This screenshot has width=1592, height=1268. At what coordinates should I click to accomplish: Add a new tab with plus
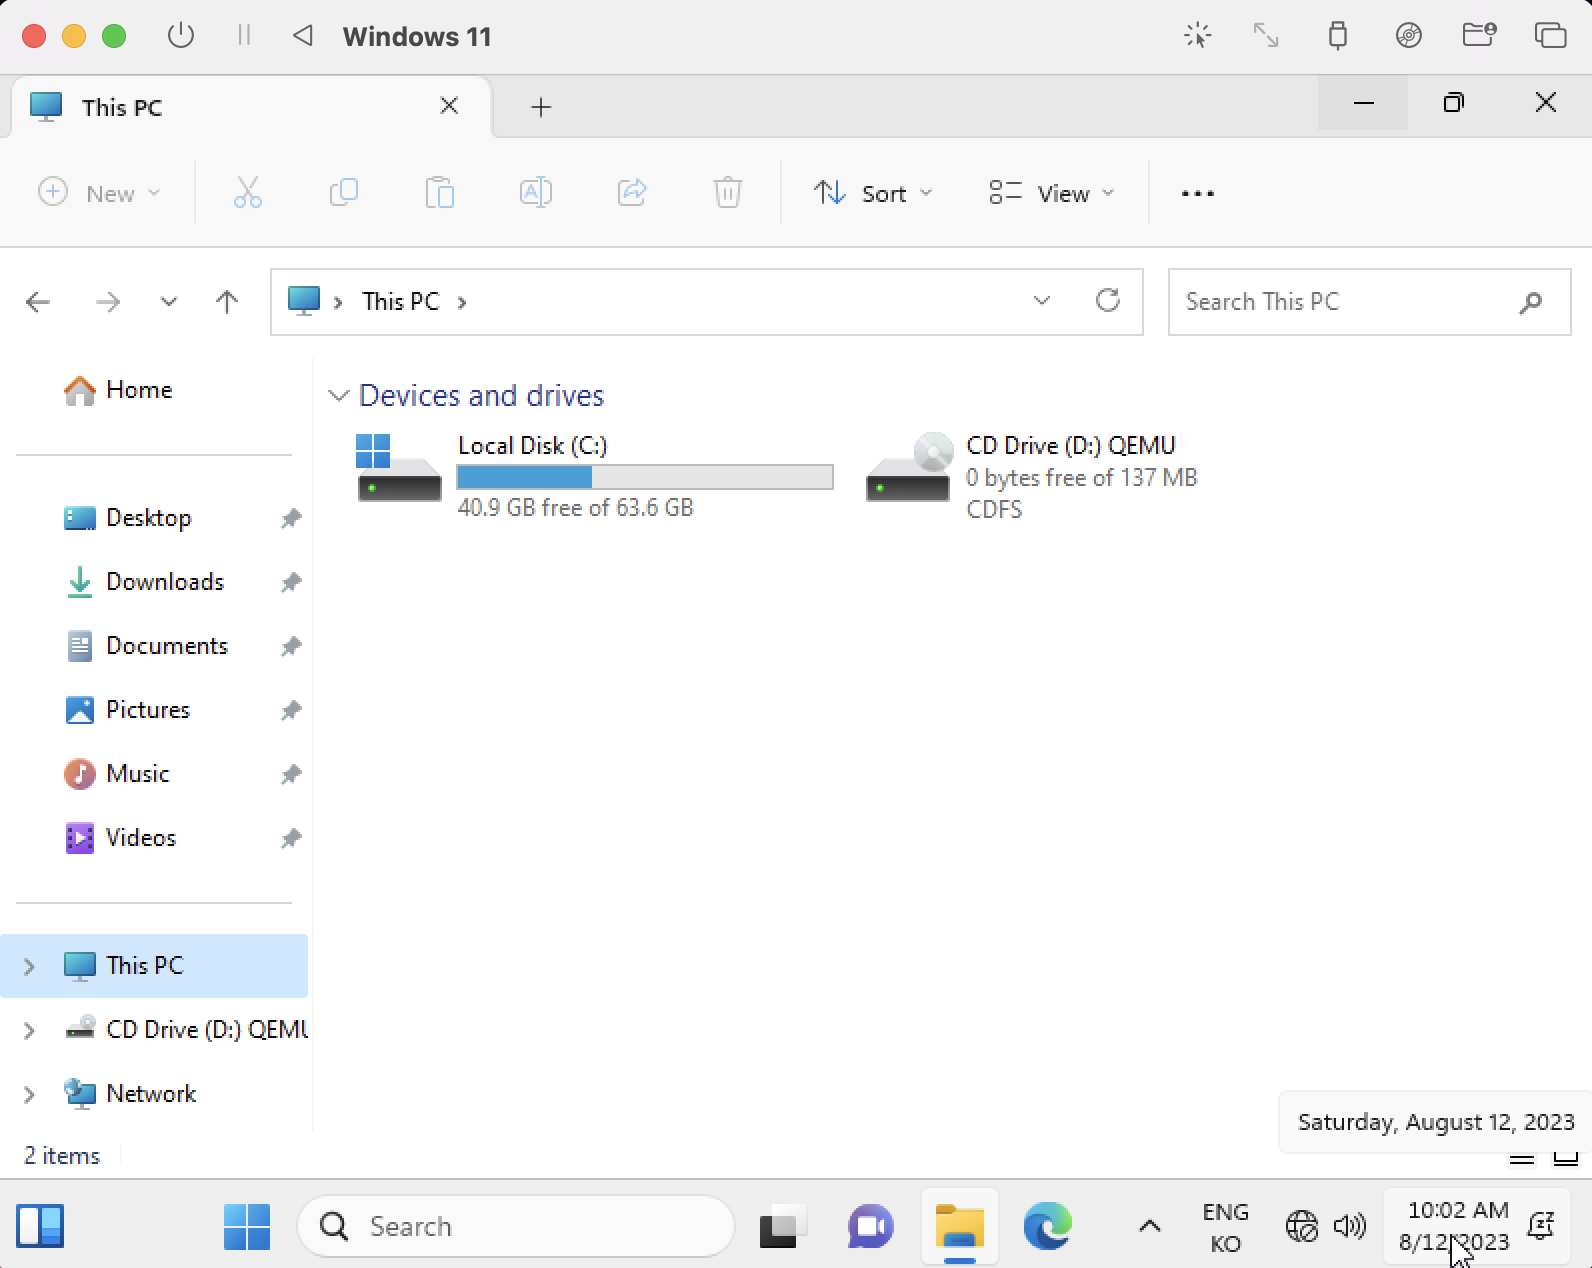click(x=540, y=107)
